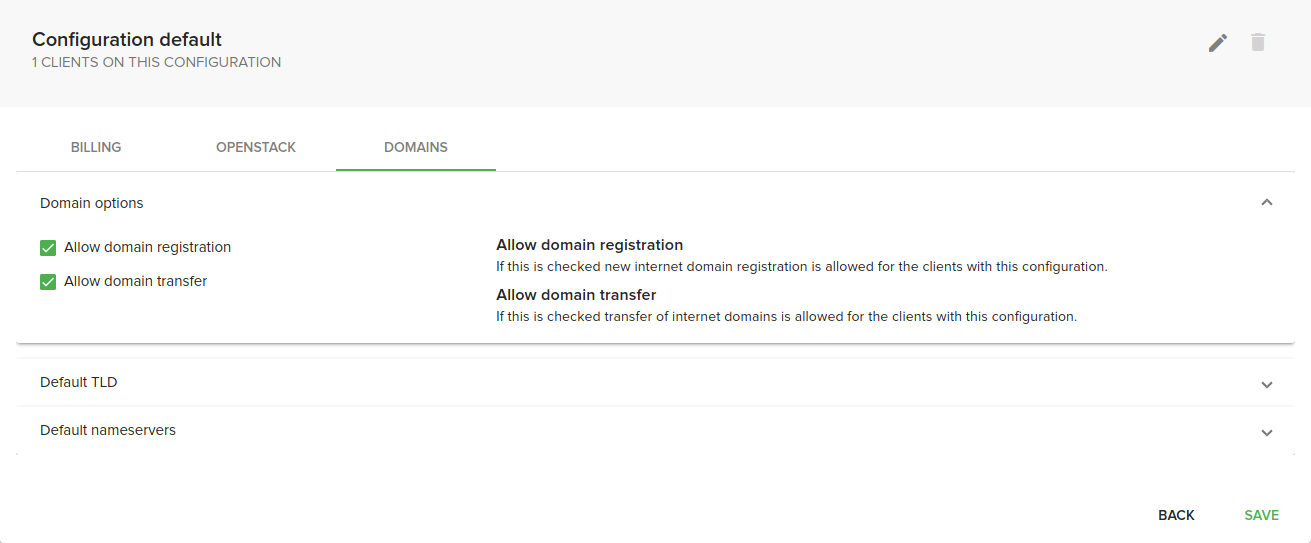Expand Default nameservers with its chevron arrow
Image resolution: width=1311 pixels, height=543 pixels.
[1267, 432]
